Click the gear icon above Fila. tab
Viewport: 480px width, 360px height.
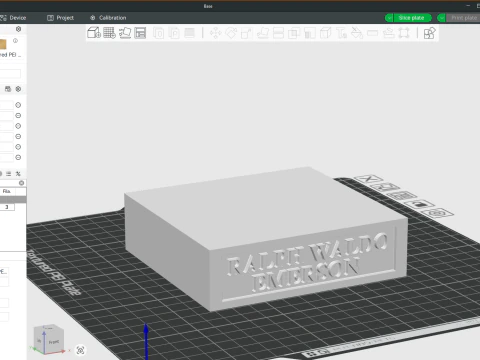click(x=21, y=183)
